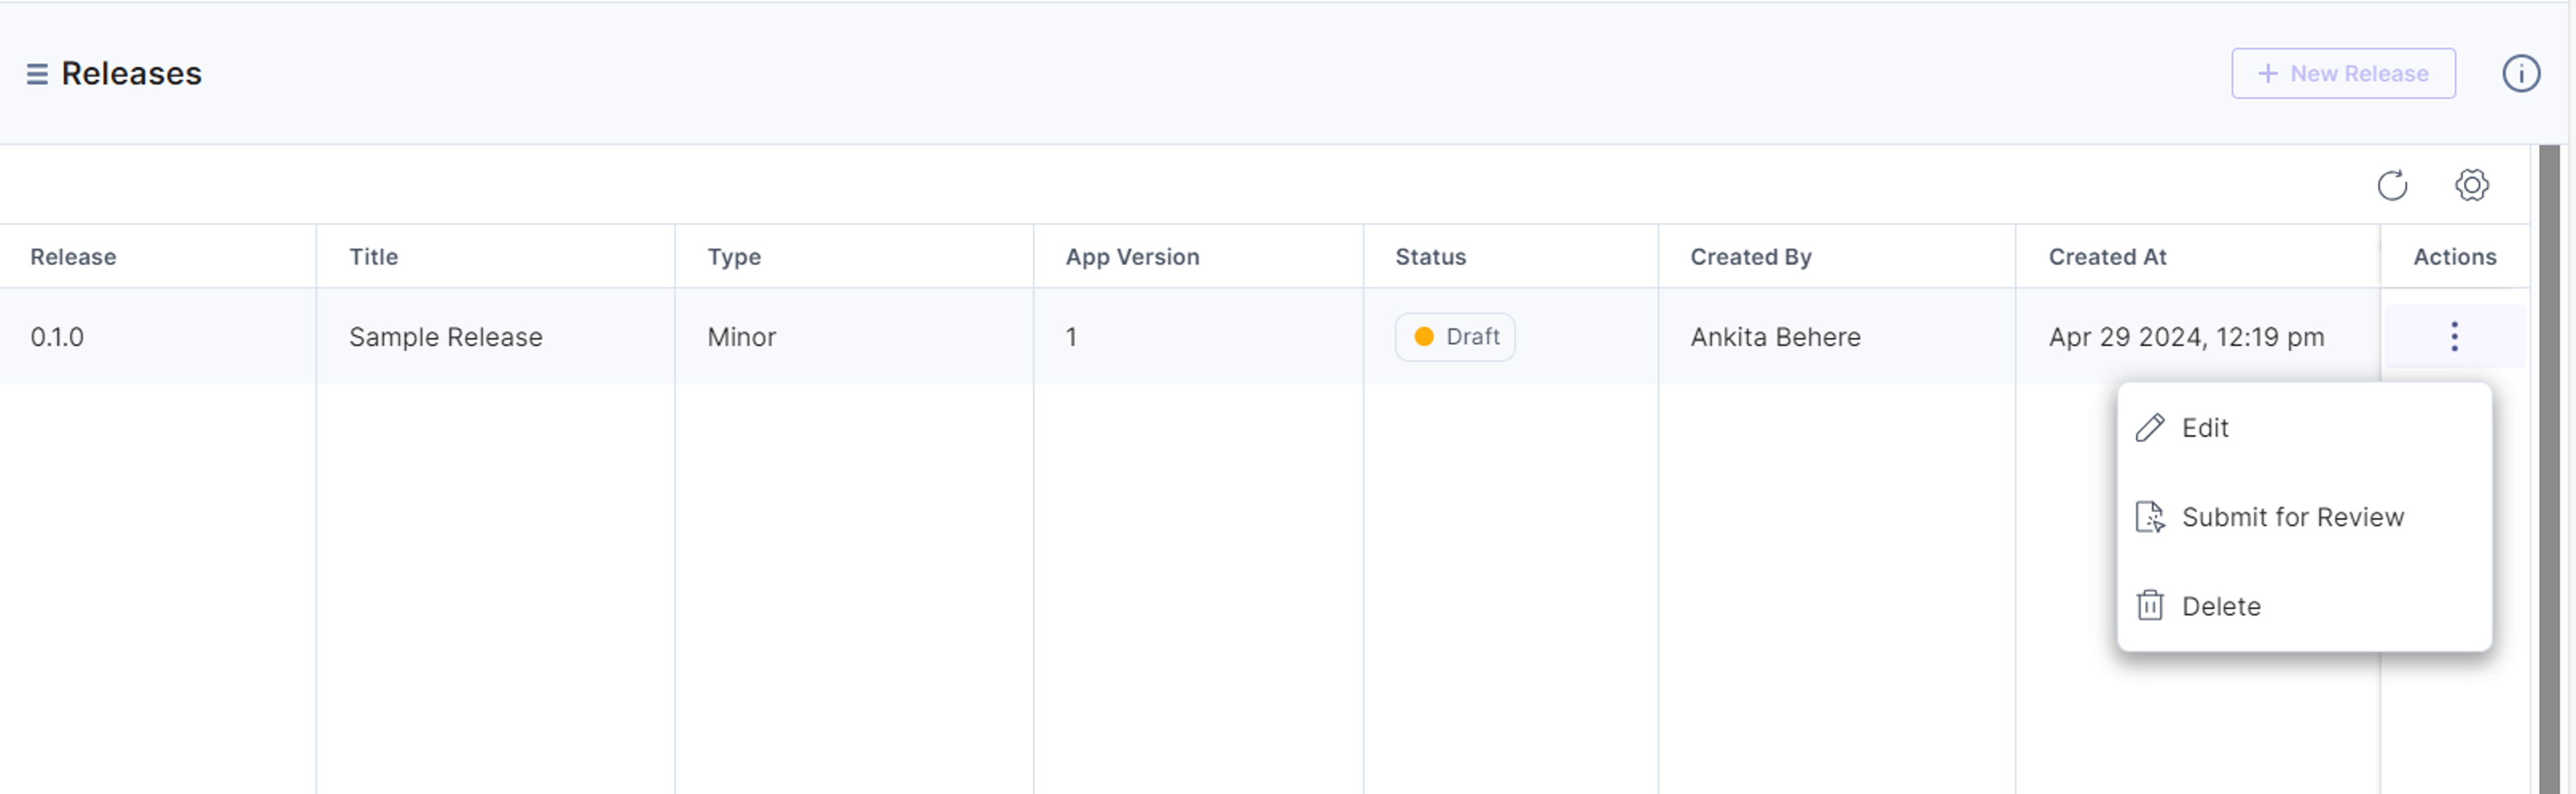Select Delete from the actions menu
This screenshot has height=794, width=2576.
(x=2304, y=606)
